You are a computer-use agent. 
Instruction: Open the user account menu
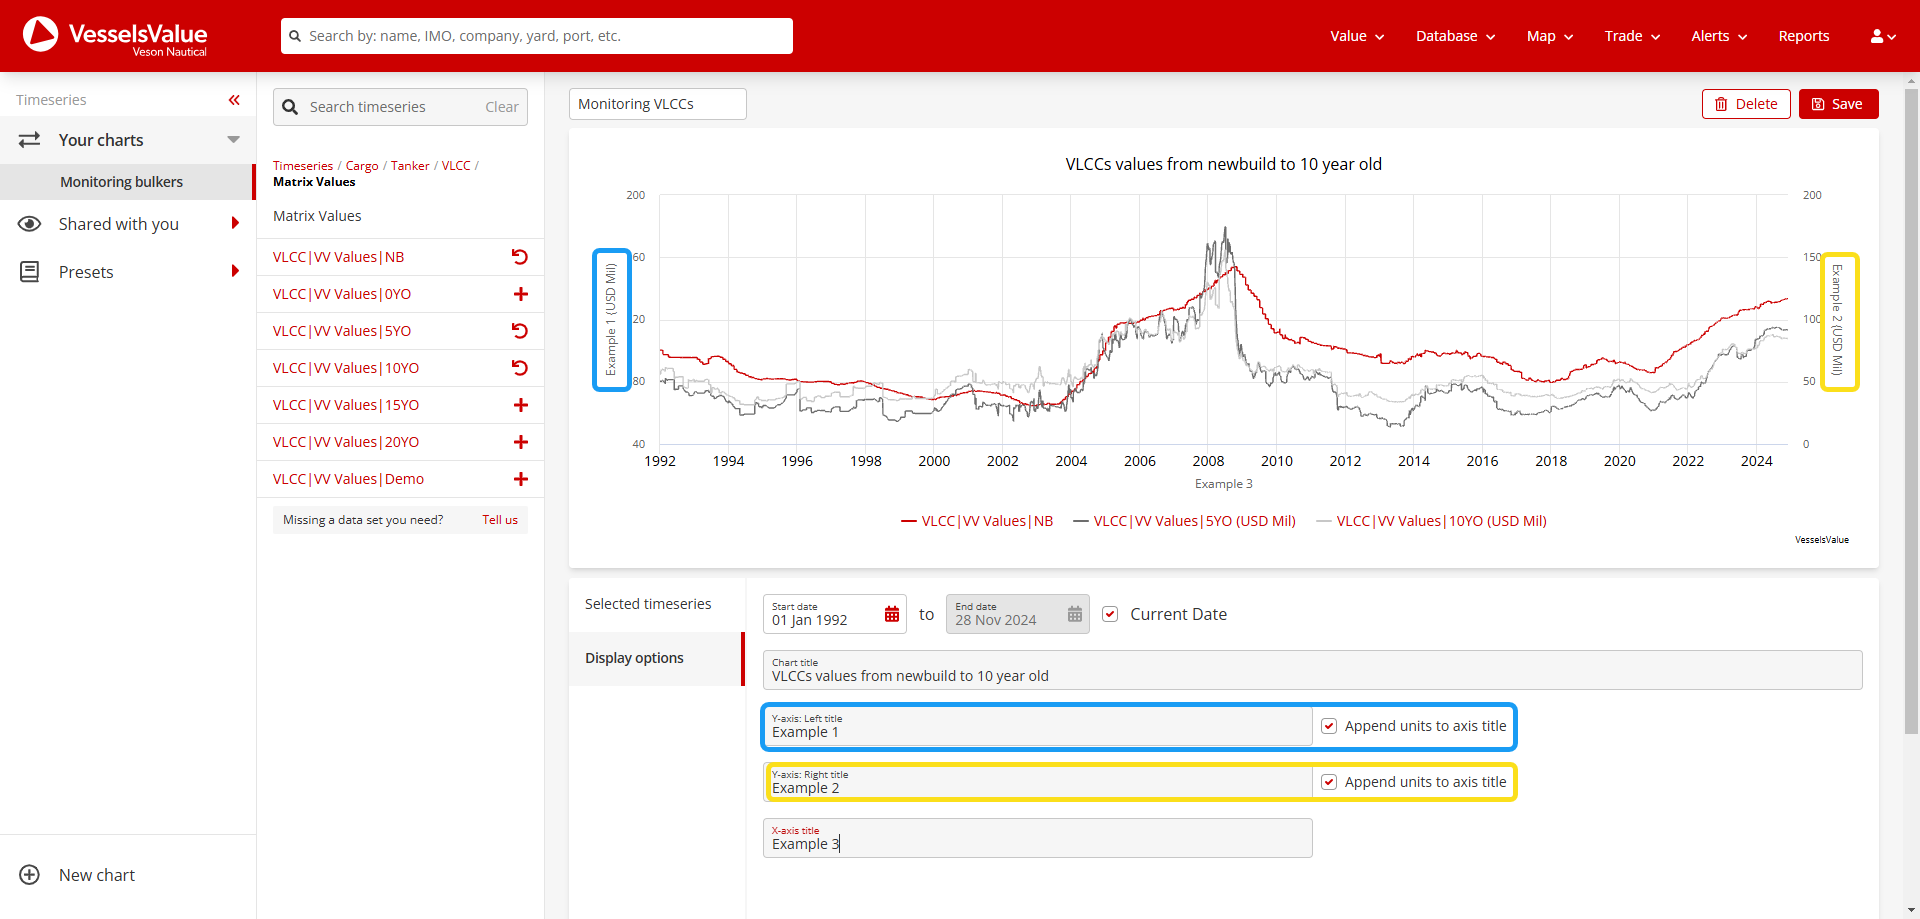pyautogui.click(x=1881, y=36)
